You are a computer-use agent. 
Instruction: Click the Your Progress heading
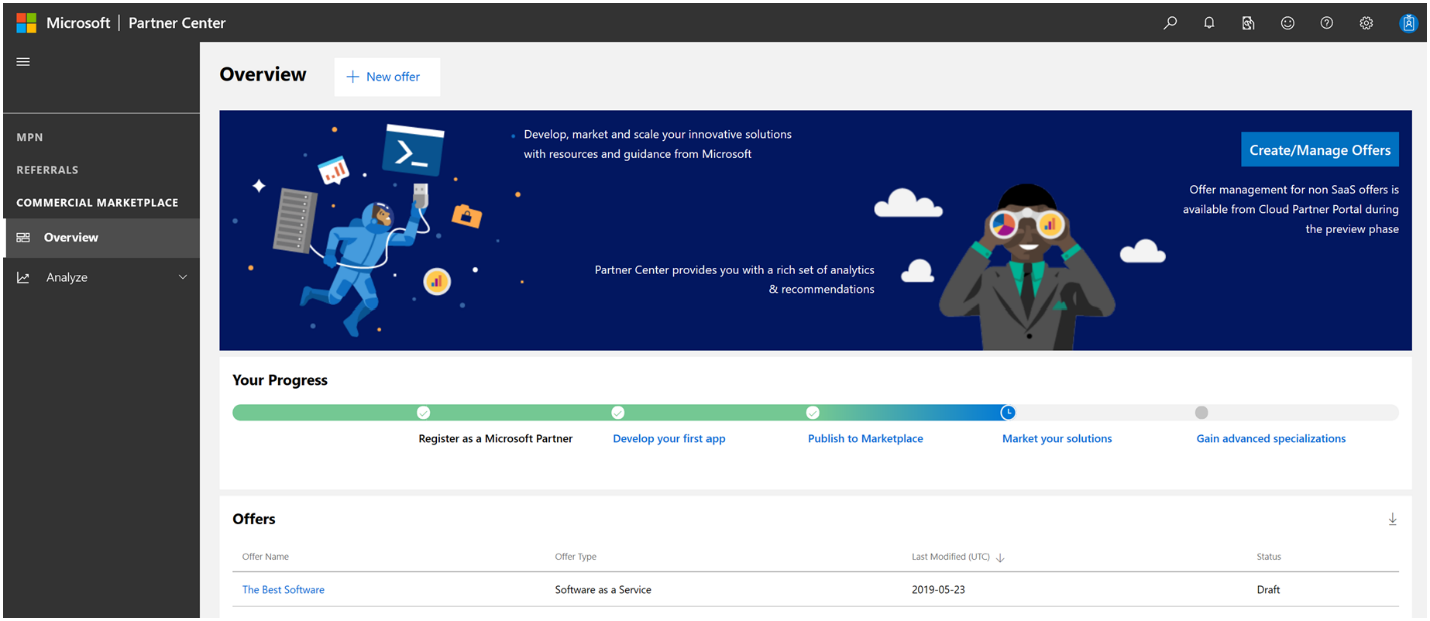coord(280,380)
